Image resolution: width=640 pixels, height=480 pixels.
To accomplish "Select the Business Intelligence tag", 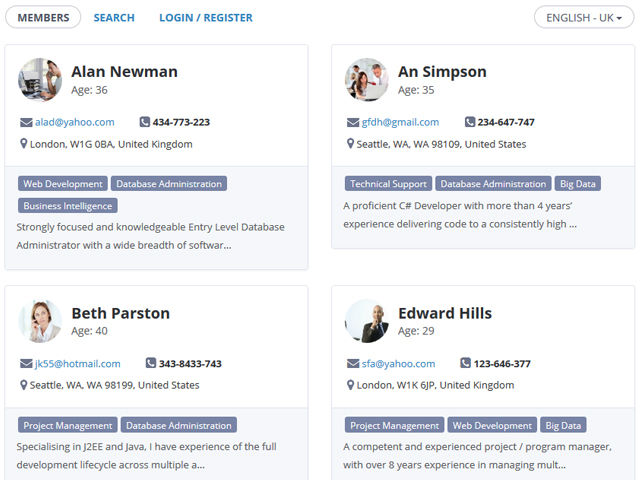I will 68,206.
